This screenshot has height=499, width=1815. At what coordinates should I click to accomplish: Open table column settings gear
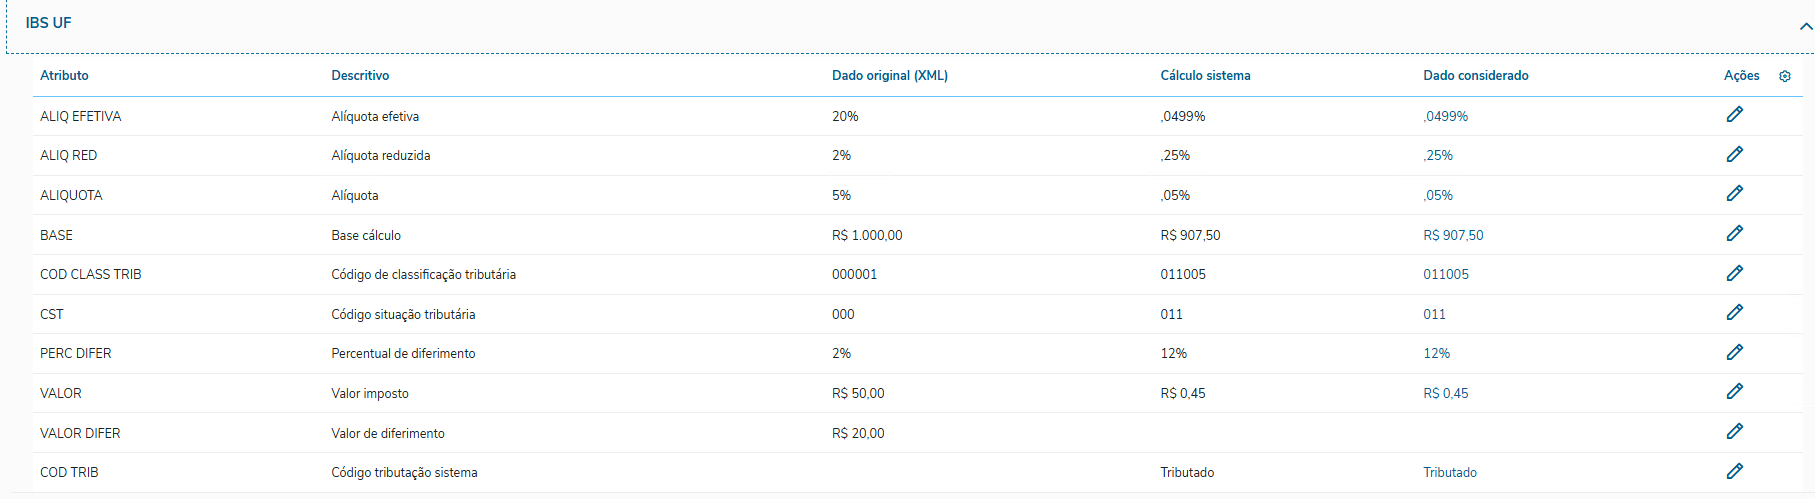click(1785, 76)
